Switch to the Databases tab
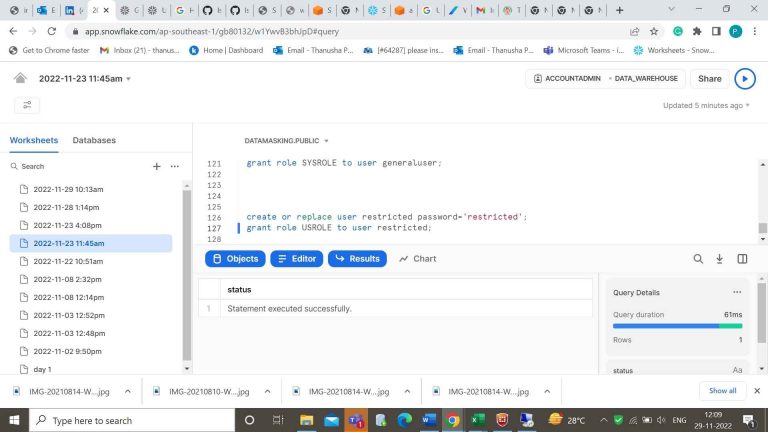768x432 pixels. (x=94, y=141)
